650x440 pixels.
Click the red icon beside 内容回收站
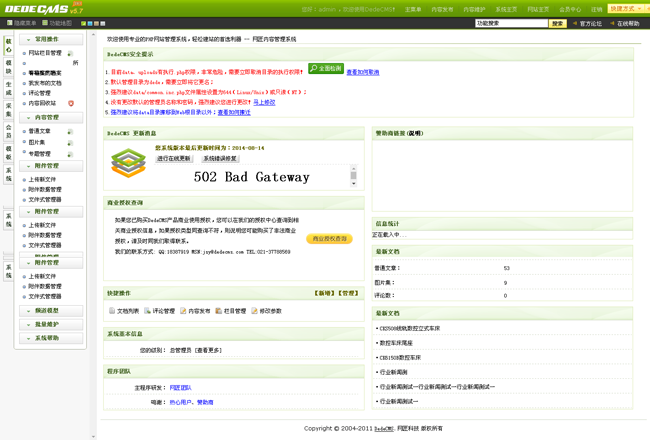71,103
